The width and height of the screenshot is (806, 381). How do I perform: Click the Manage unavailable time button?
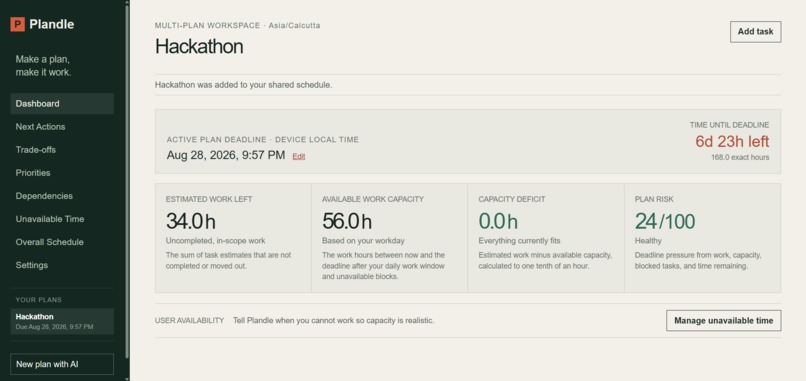pos(723,320)
